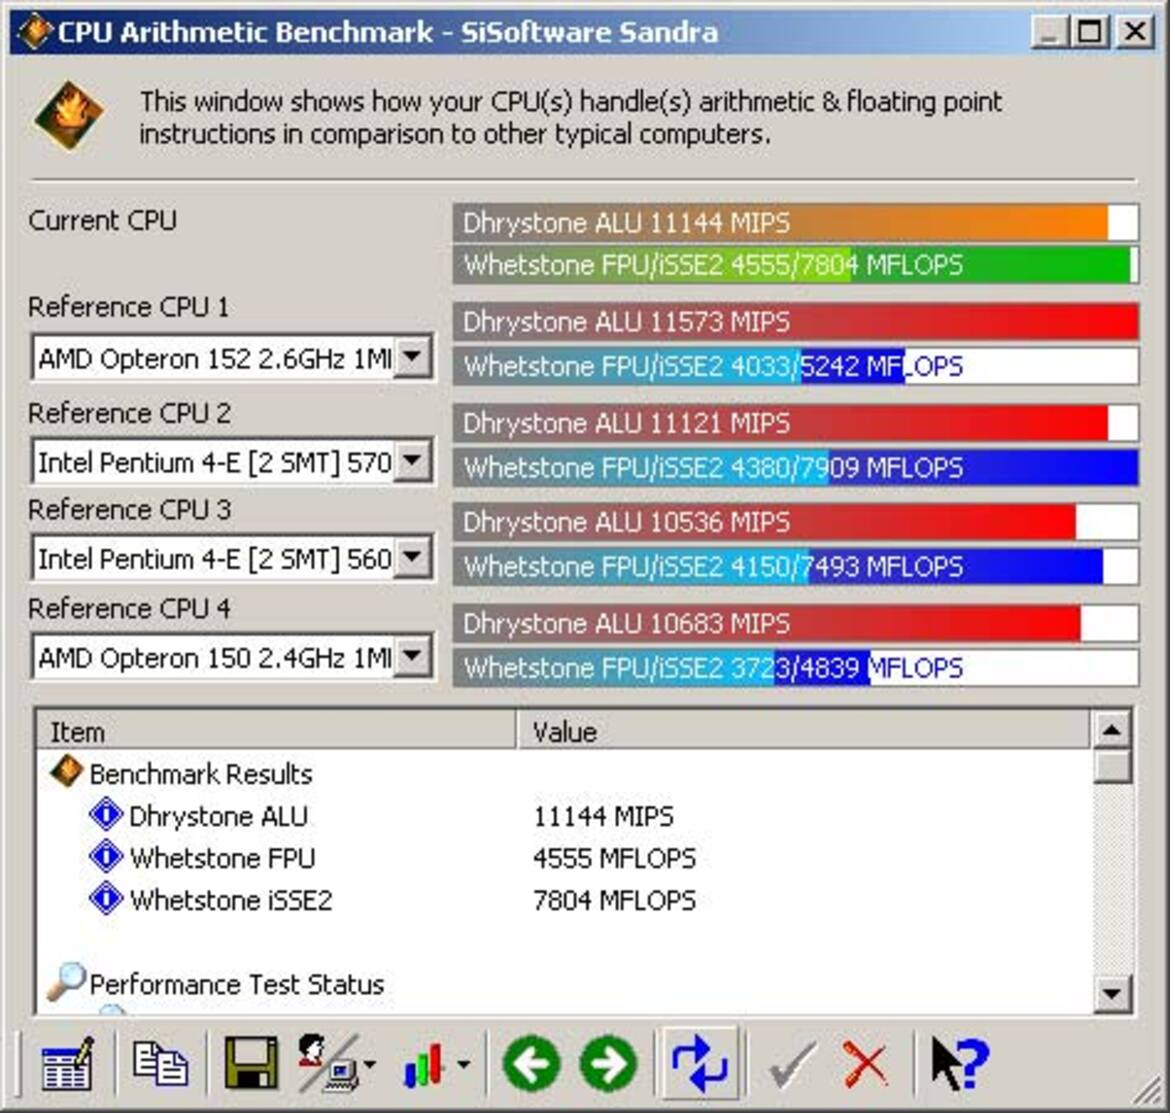Viewport: 1170px width, 1113px height.
Task: Click the 7804 MFLOPS value cell
Action: [x=614, y=900]
